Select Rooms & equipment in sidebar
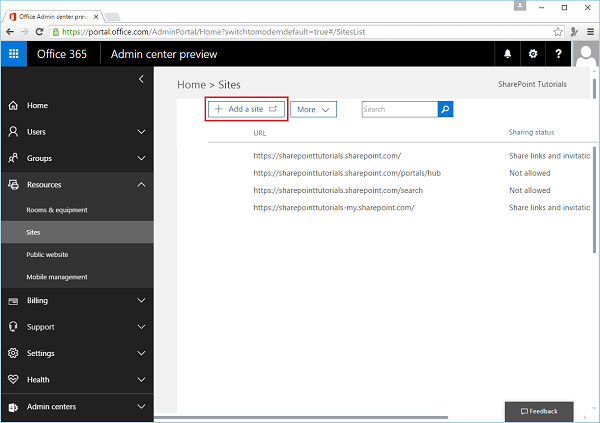Image resolution: width=600 pixels, height=423 pixels. (x=57, y=210)
